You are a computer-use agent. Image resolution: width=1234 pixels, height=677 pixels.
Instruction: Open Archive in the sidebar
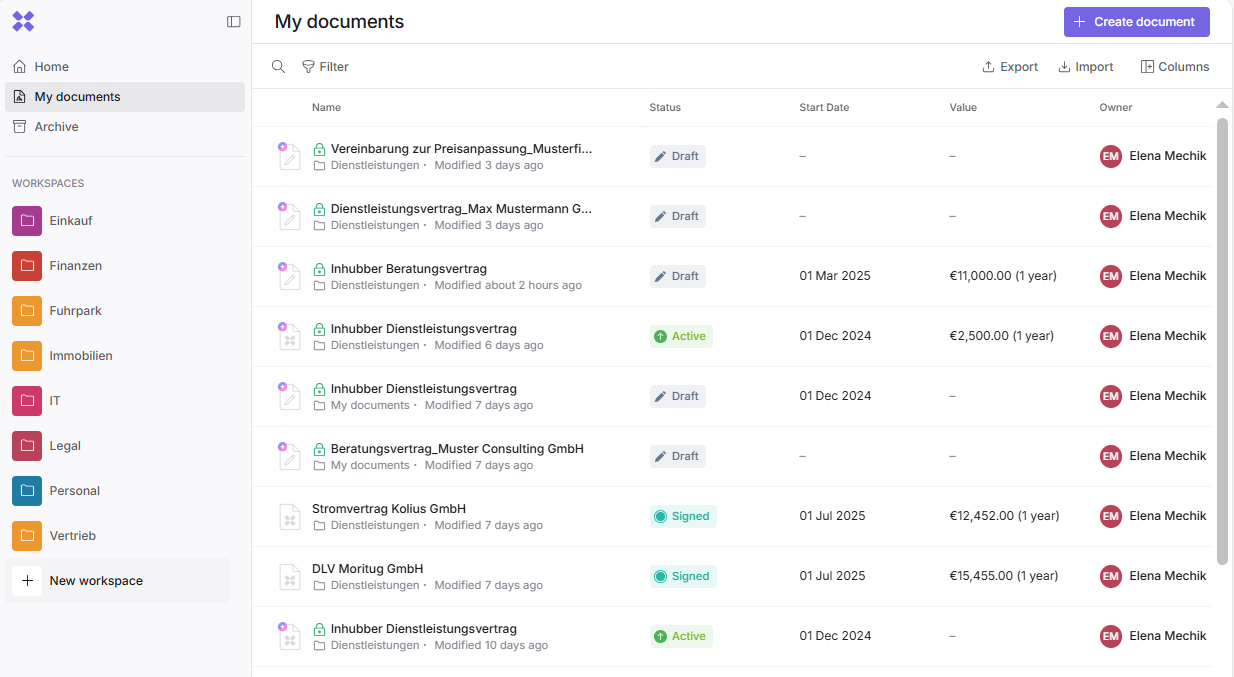click(x=56, y=127)
